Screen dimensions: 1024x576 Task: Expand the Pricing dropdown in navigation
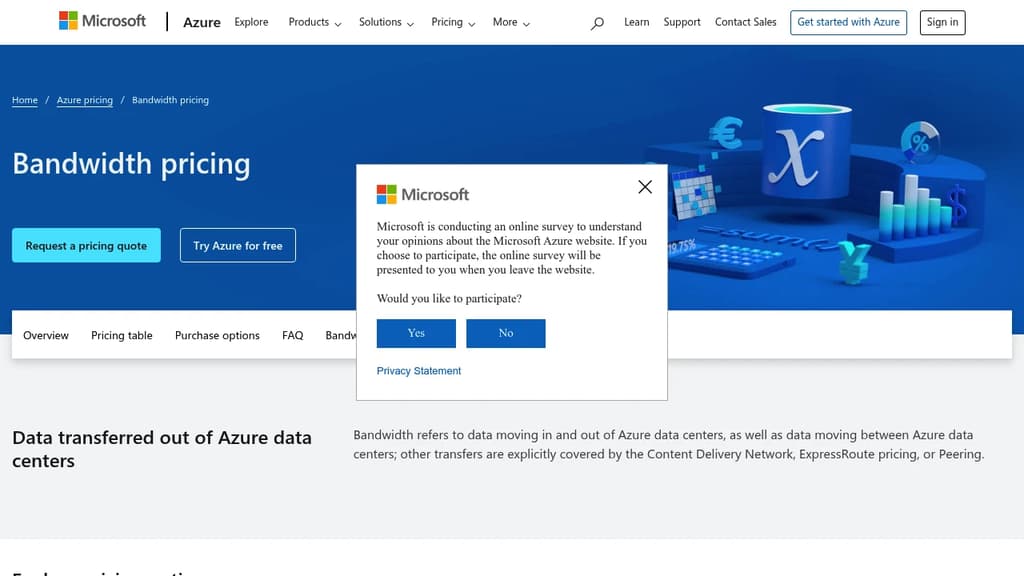(x=453, y=22)
